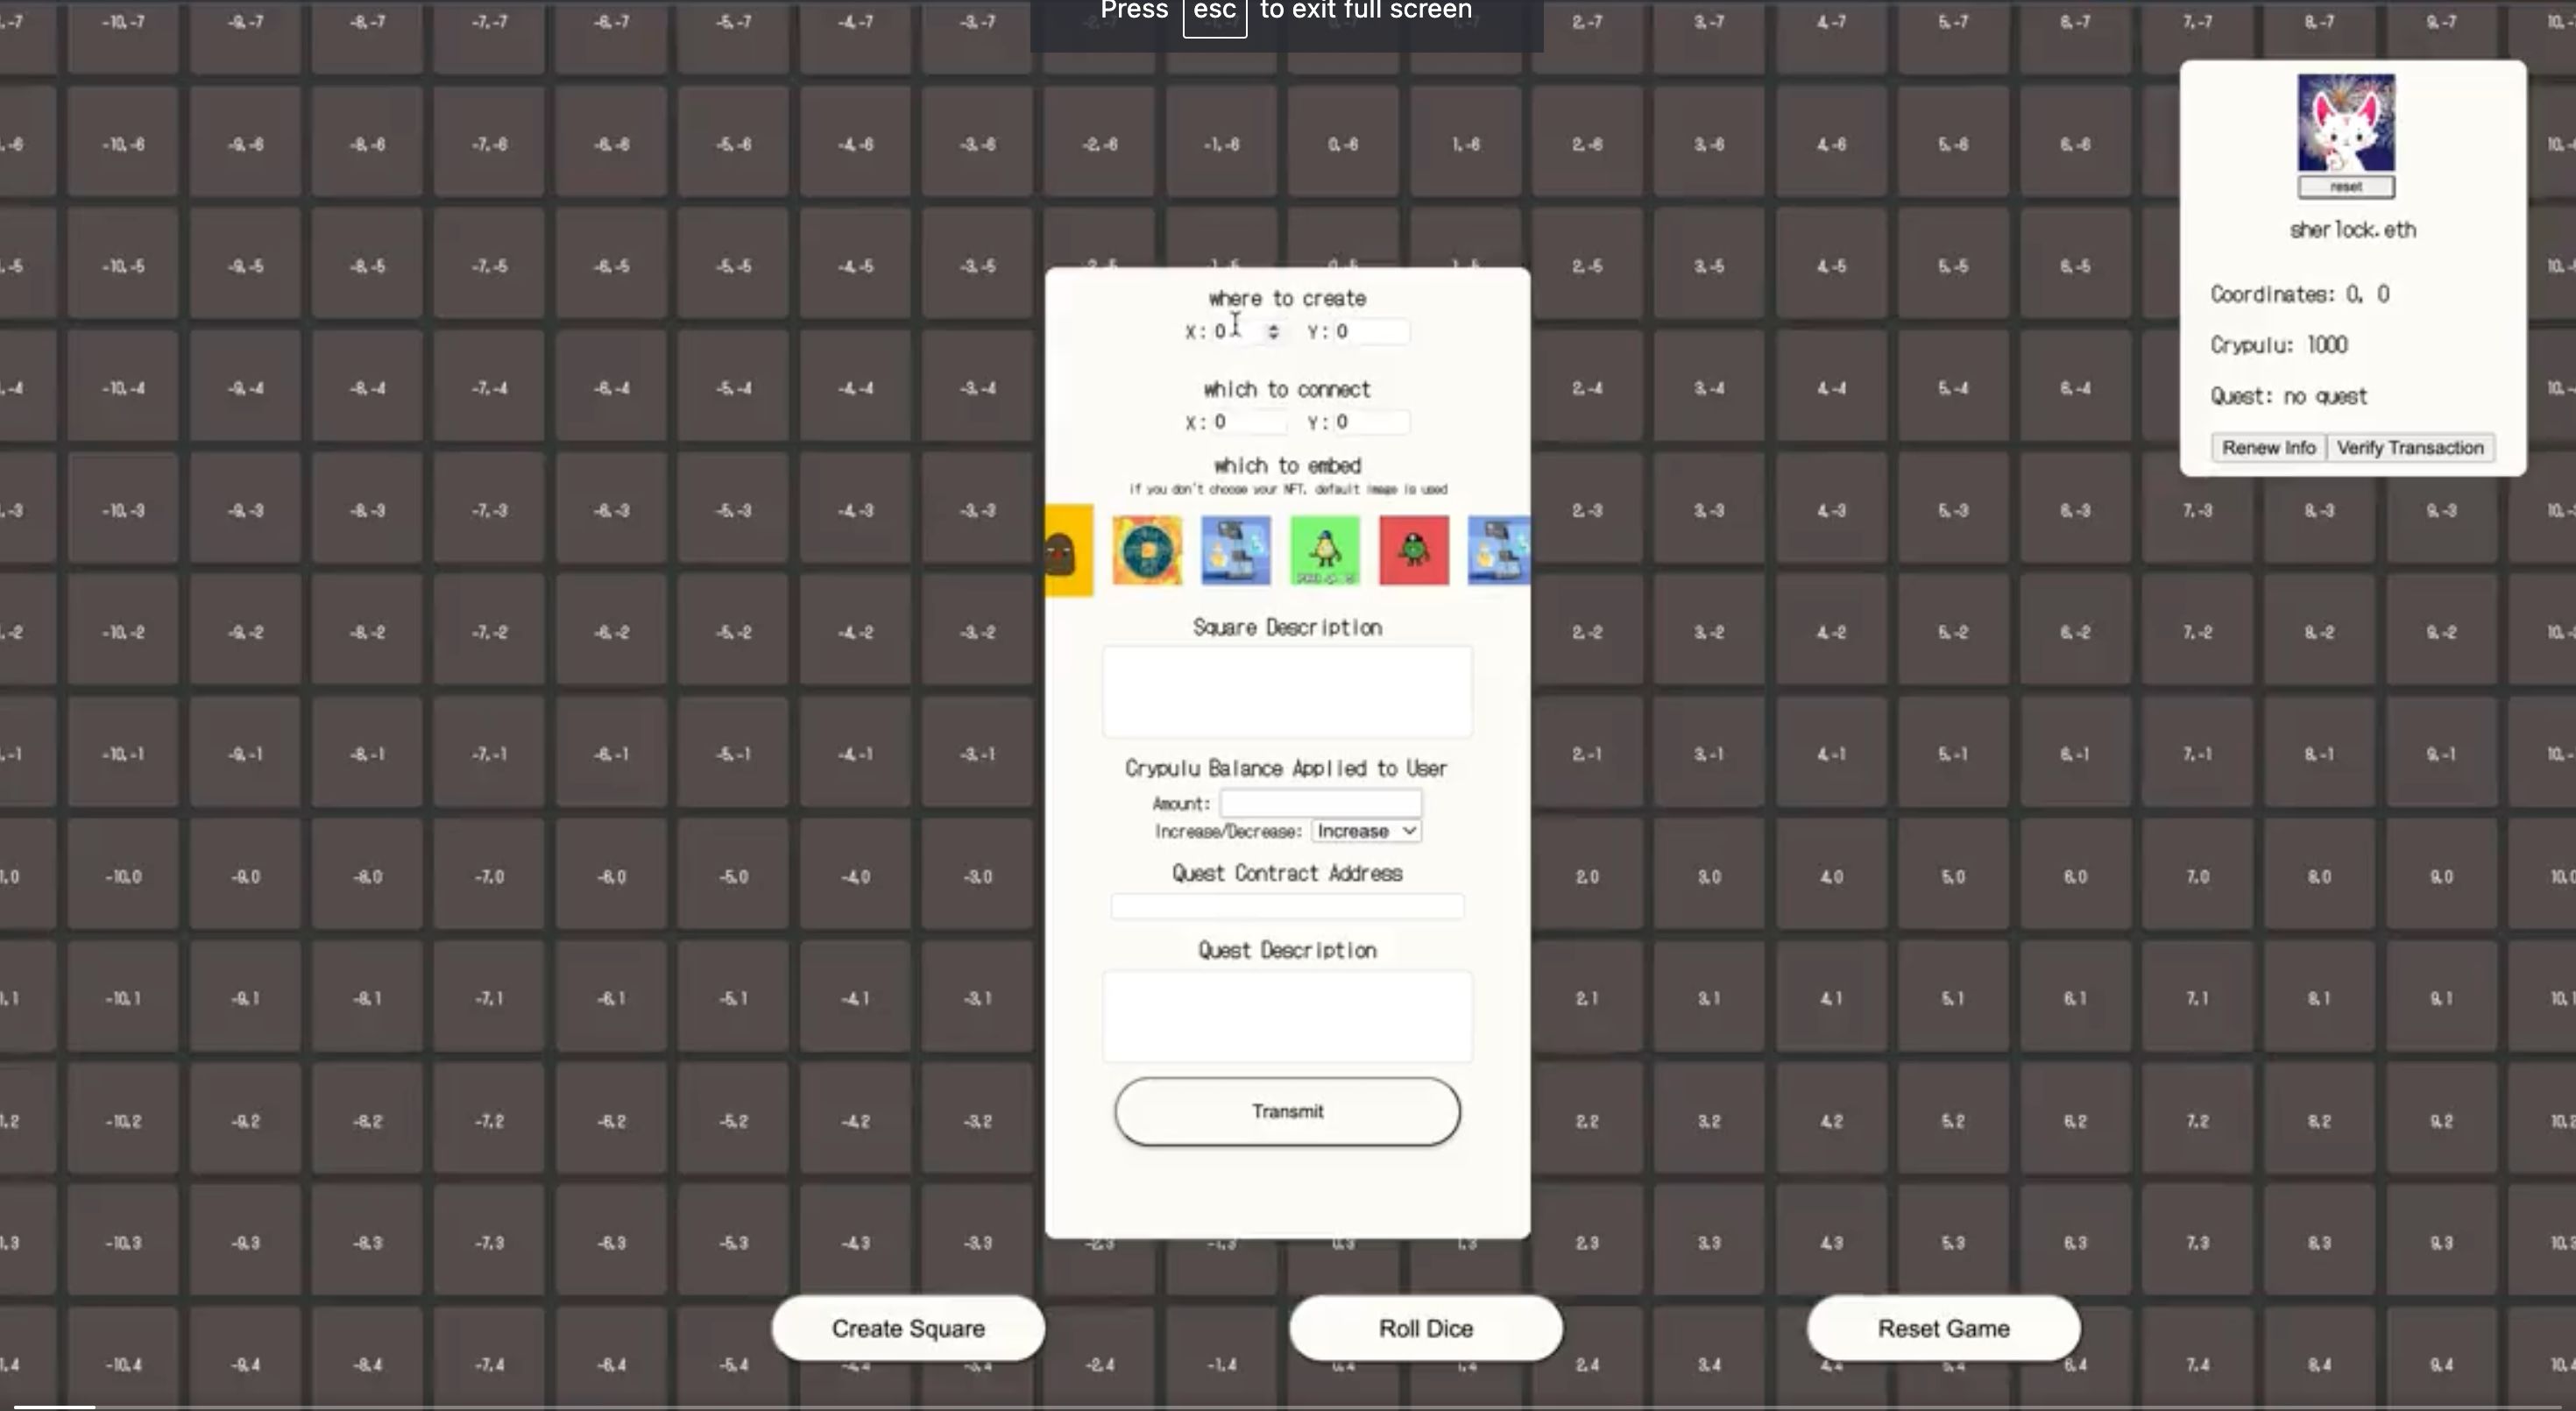Expand the X coordinate stepper field
The width and height of the screenshot is (2576, 1411).
point(1271,330)
